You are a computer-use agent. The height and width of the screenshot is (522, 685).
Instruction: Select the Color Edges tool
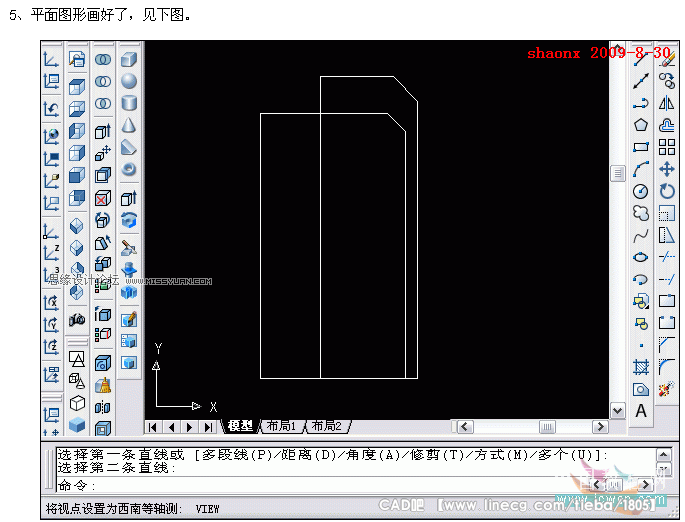pos(103,335)
